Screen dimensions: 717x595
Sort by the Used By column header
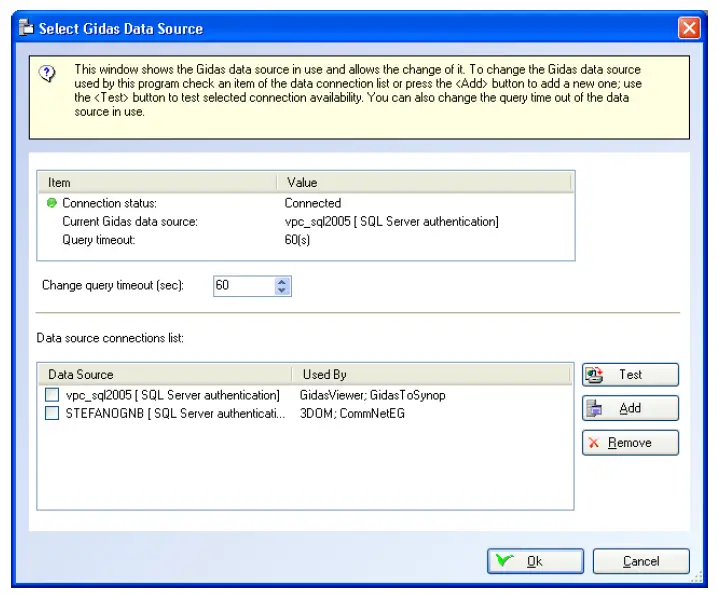(431, 375)
